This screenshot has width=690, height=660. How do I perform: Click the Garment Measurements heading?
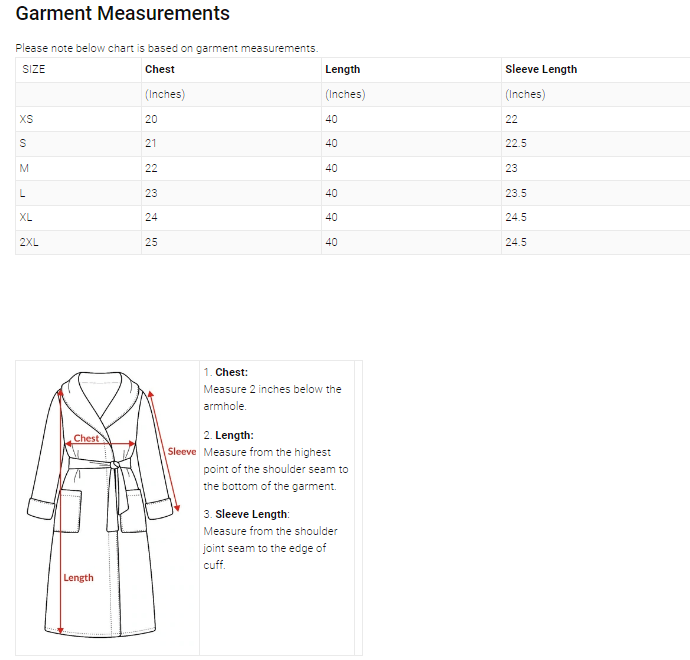coord(123,14)
